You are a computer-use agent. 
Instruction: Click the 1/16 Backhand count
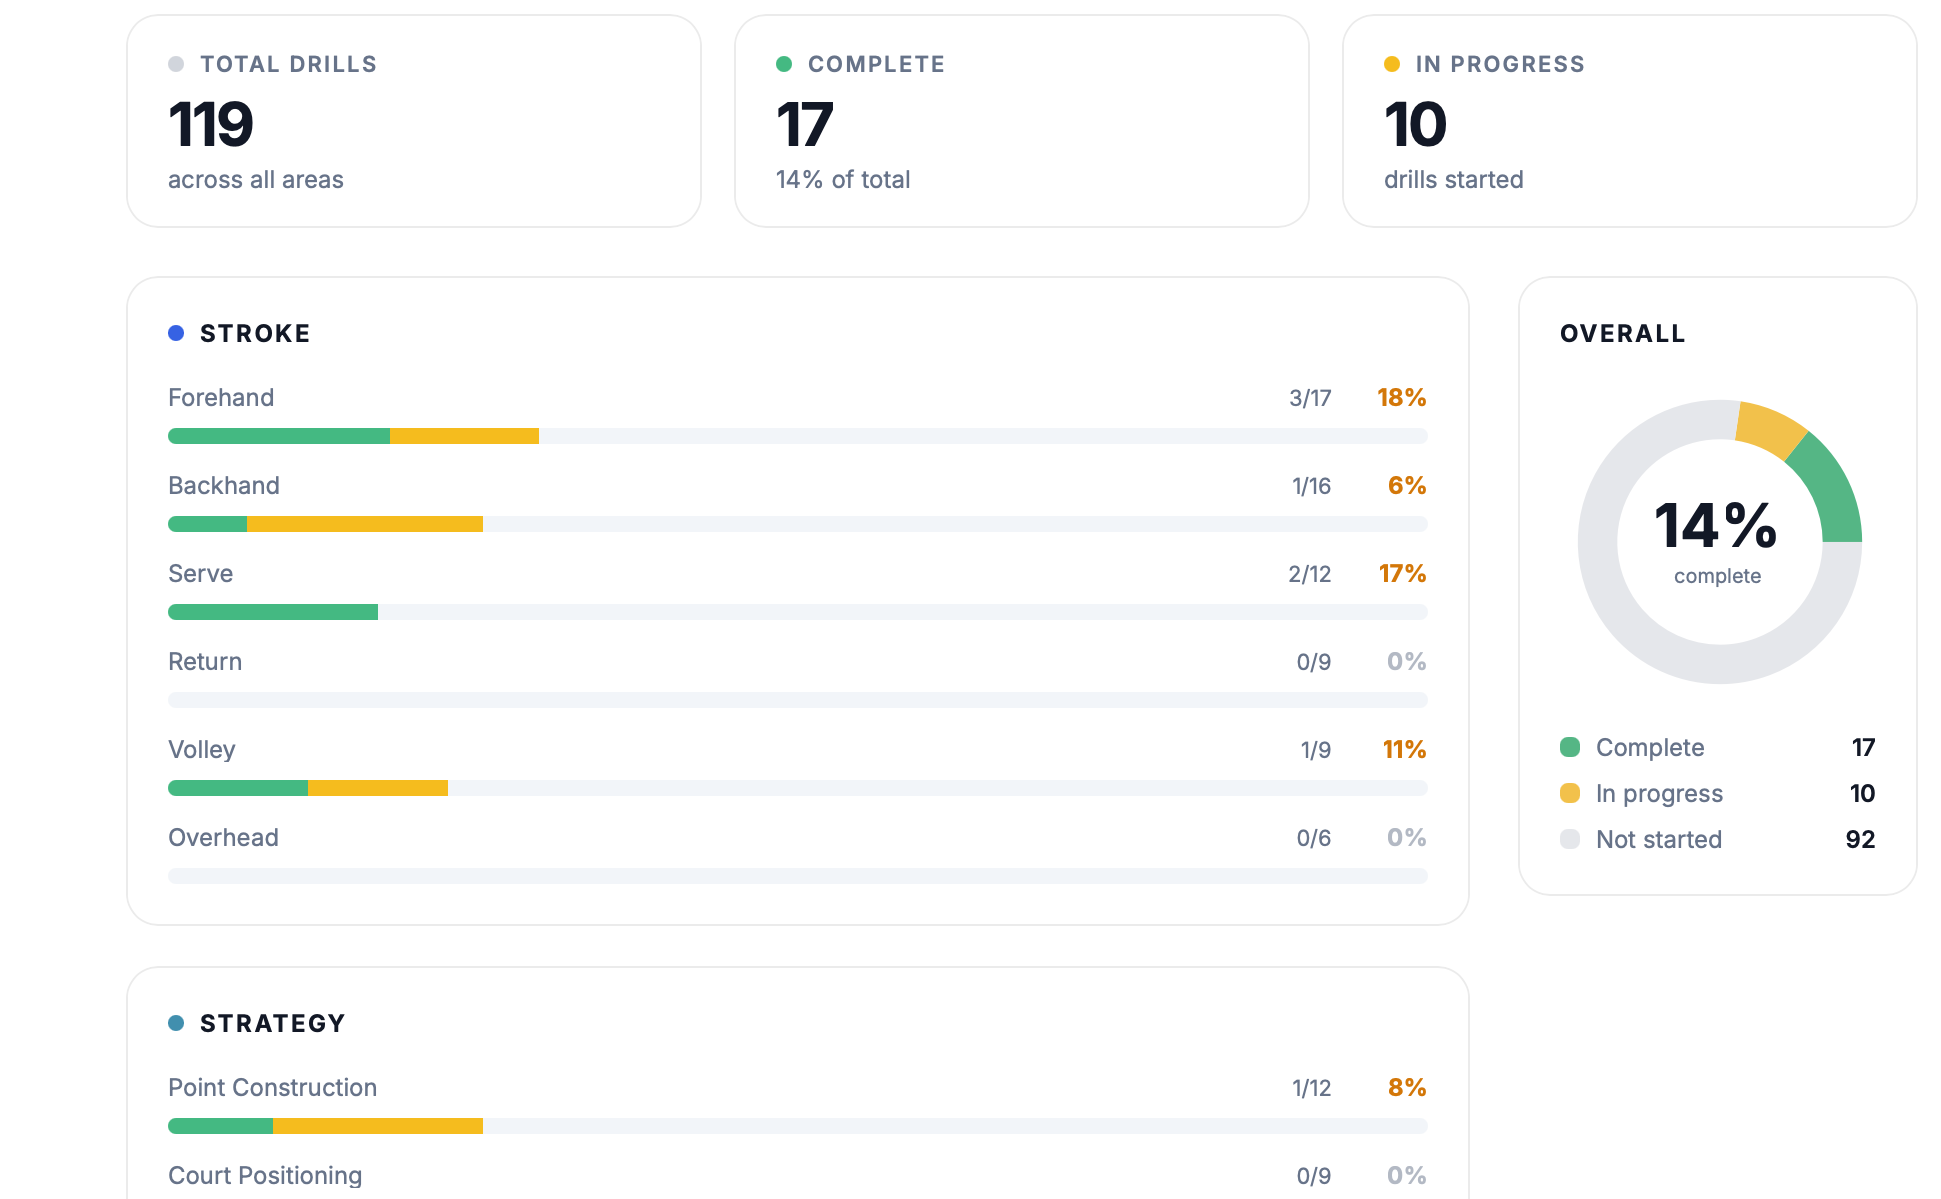pos(1311,486)
